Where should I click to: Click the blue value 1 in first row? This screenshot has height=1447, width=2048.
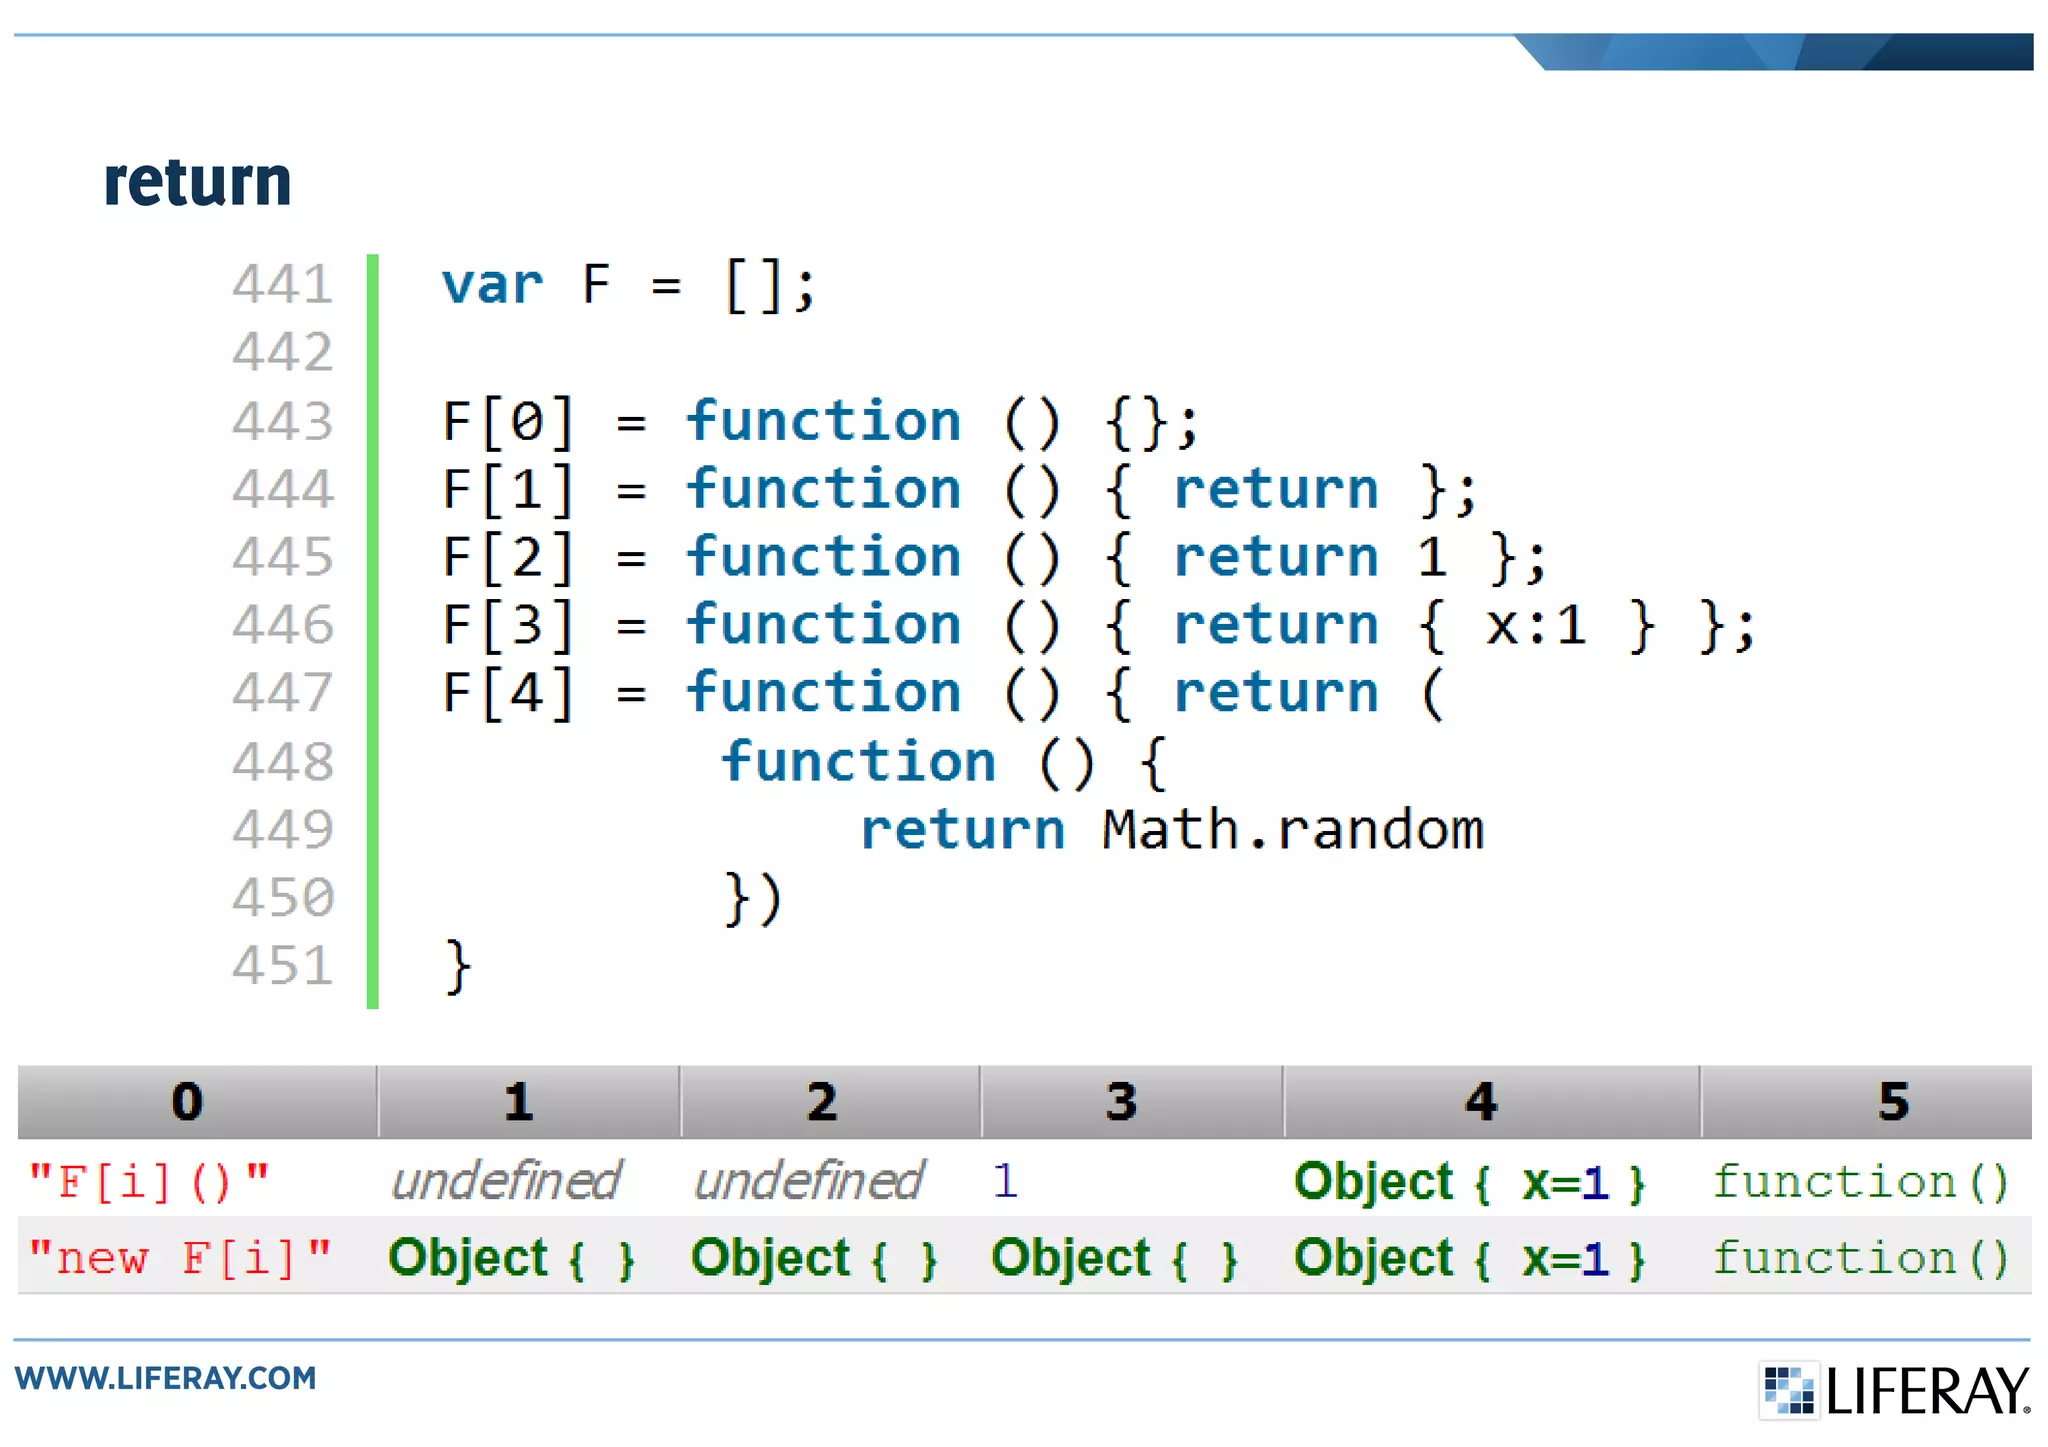coord(1005,1181)
